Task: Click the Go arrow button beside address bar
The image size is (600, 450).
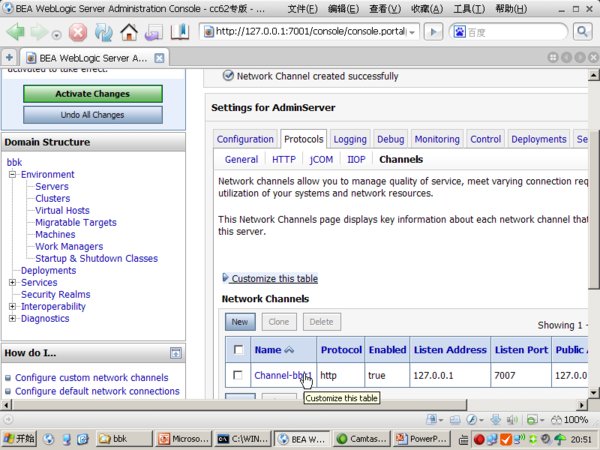Action: 433,32
